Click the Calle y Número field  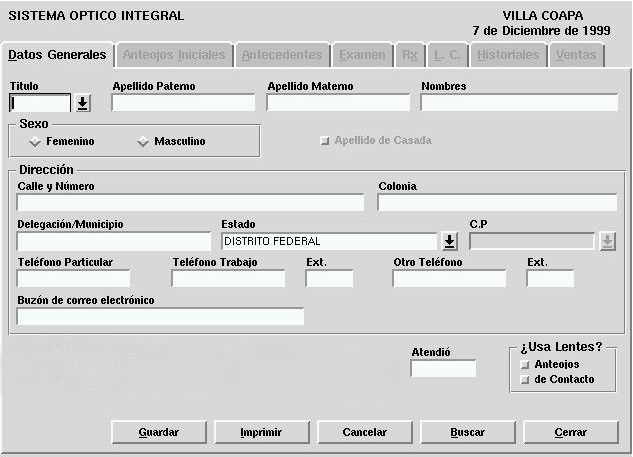tap(190, 203)
